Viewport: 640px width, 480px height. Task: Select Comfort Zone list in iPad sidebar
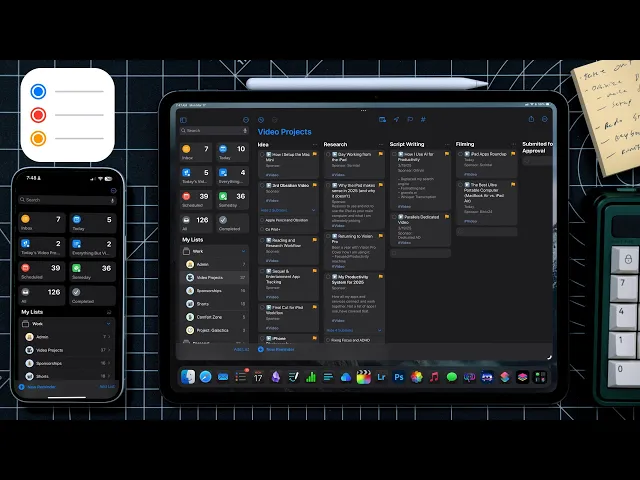coord(215,317)
